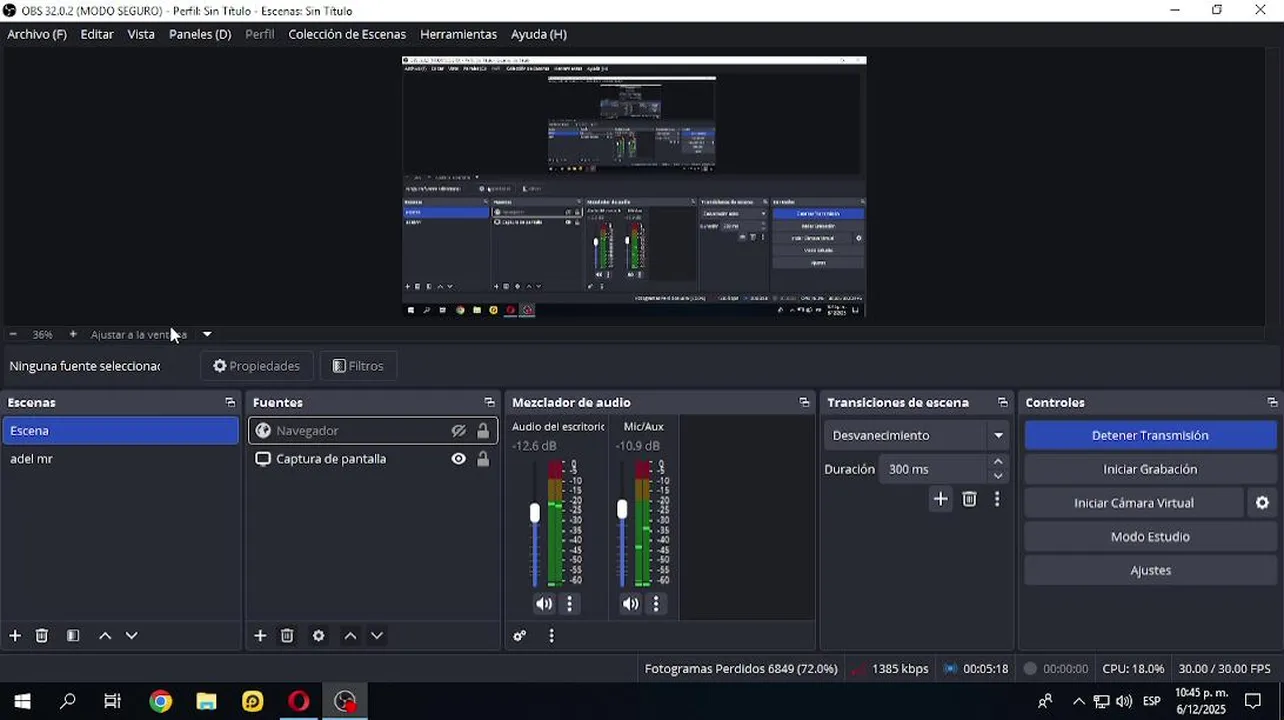Select Captura de pantalla source row
The height and width of the screenshot is (720, 1284).
(x=372, y=459)
